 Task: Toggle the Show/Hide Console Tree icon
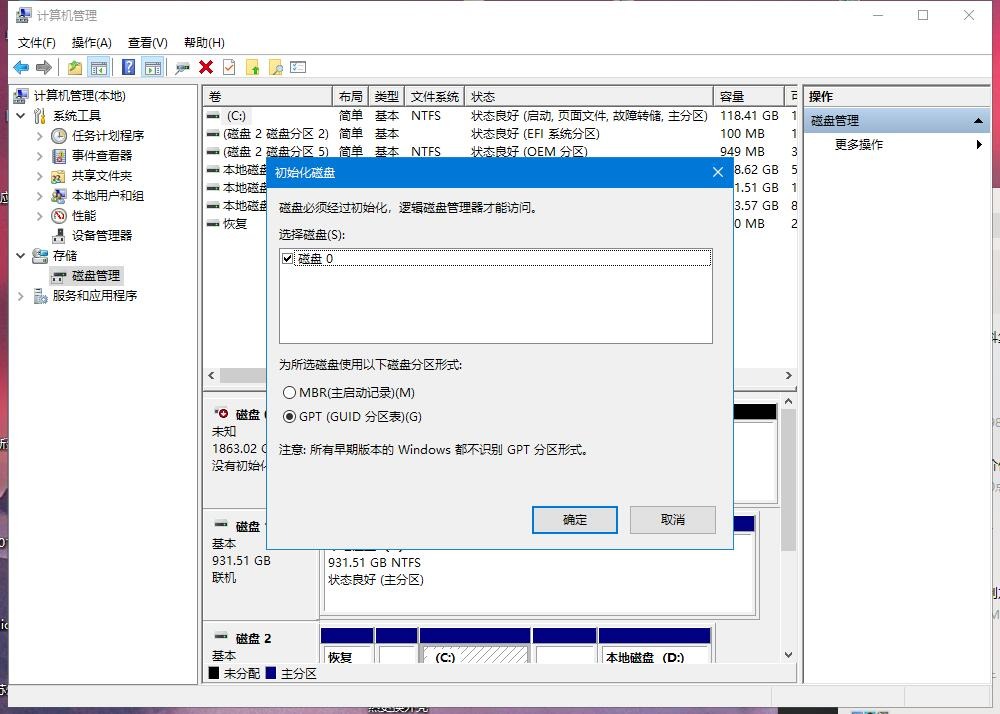click(x=98, y=67)
